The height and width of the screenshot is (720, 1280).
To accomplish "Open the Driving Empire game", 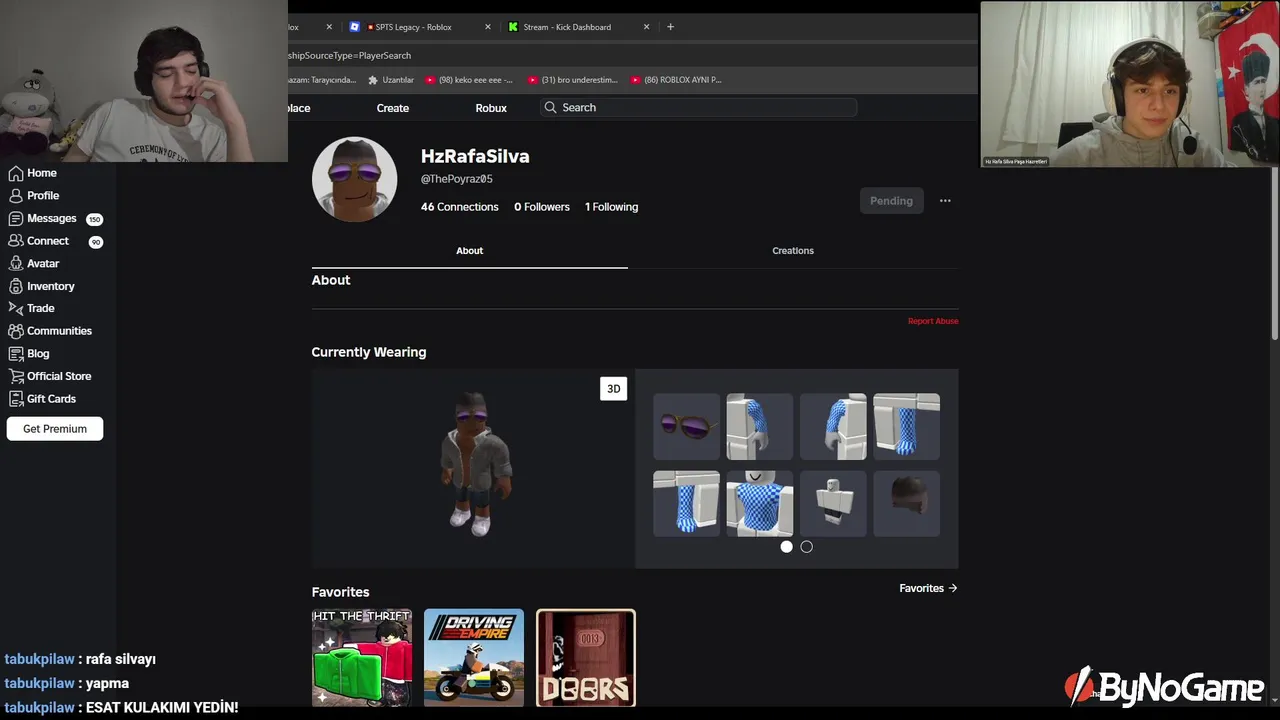I will click(x=474, y=658).
